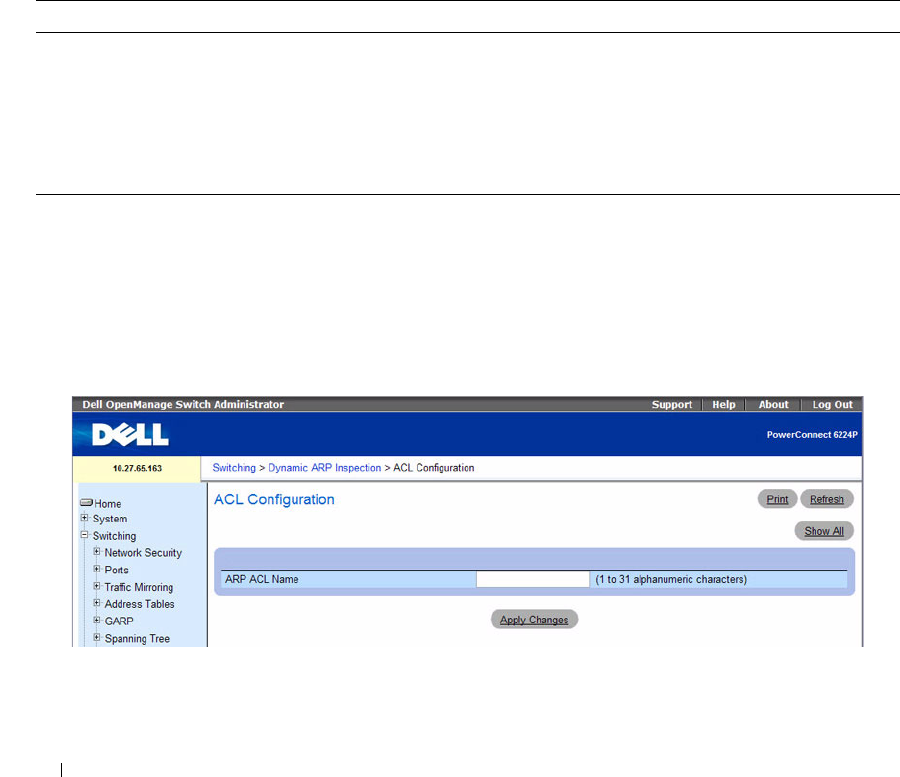Expand the Spanning Tree node

tap(96, 638)
